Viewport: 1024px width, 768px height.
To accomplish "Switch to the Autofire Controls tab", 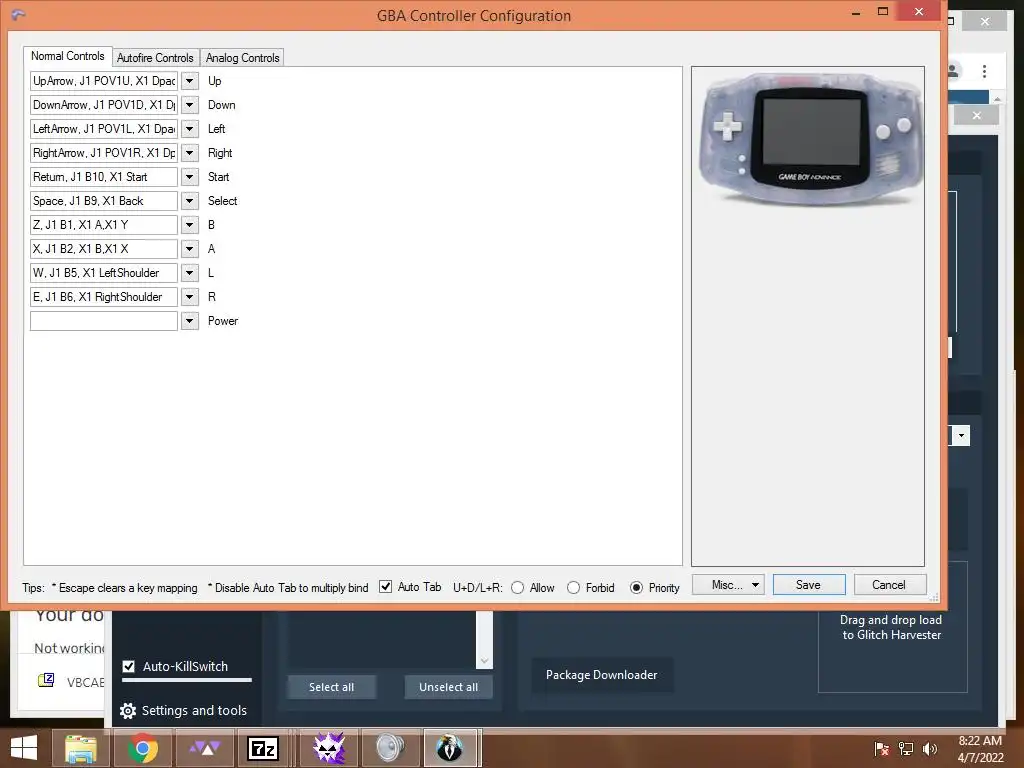I will coord(155,57).
